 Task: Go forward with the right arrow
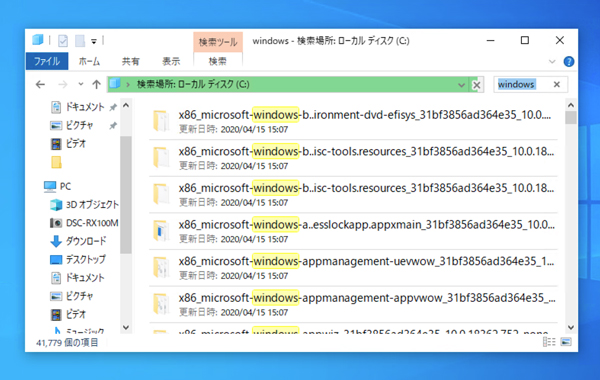click(62, 84)
